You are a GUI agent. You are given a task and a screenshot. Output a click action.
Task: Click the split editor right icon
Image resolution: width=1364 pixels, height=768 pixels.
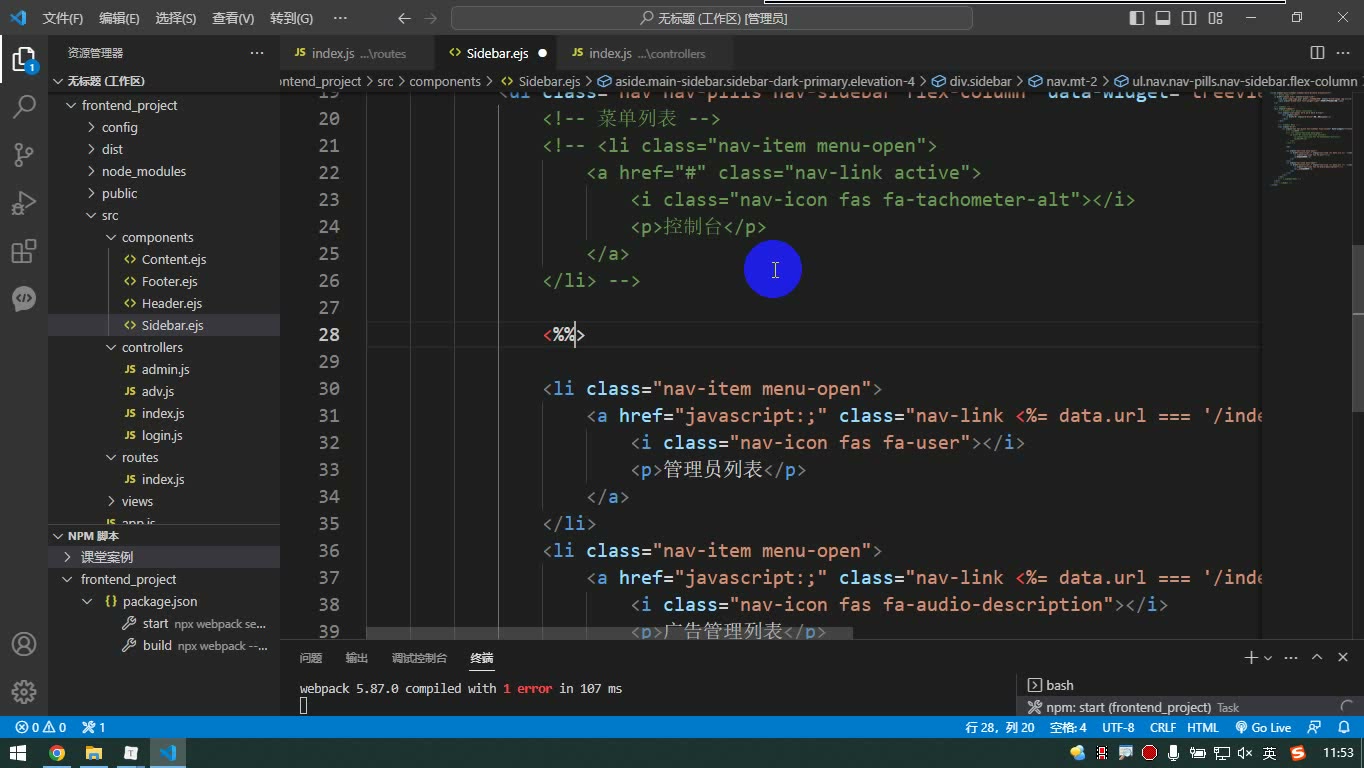coord(1318,53)
